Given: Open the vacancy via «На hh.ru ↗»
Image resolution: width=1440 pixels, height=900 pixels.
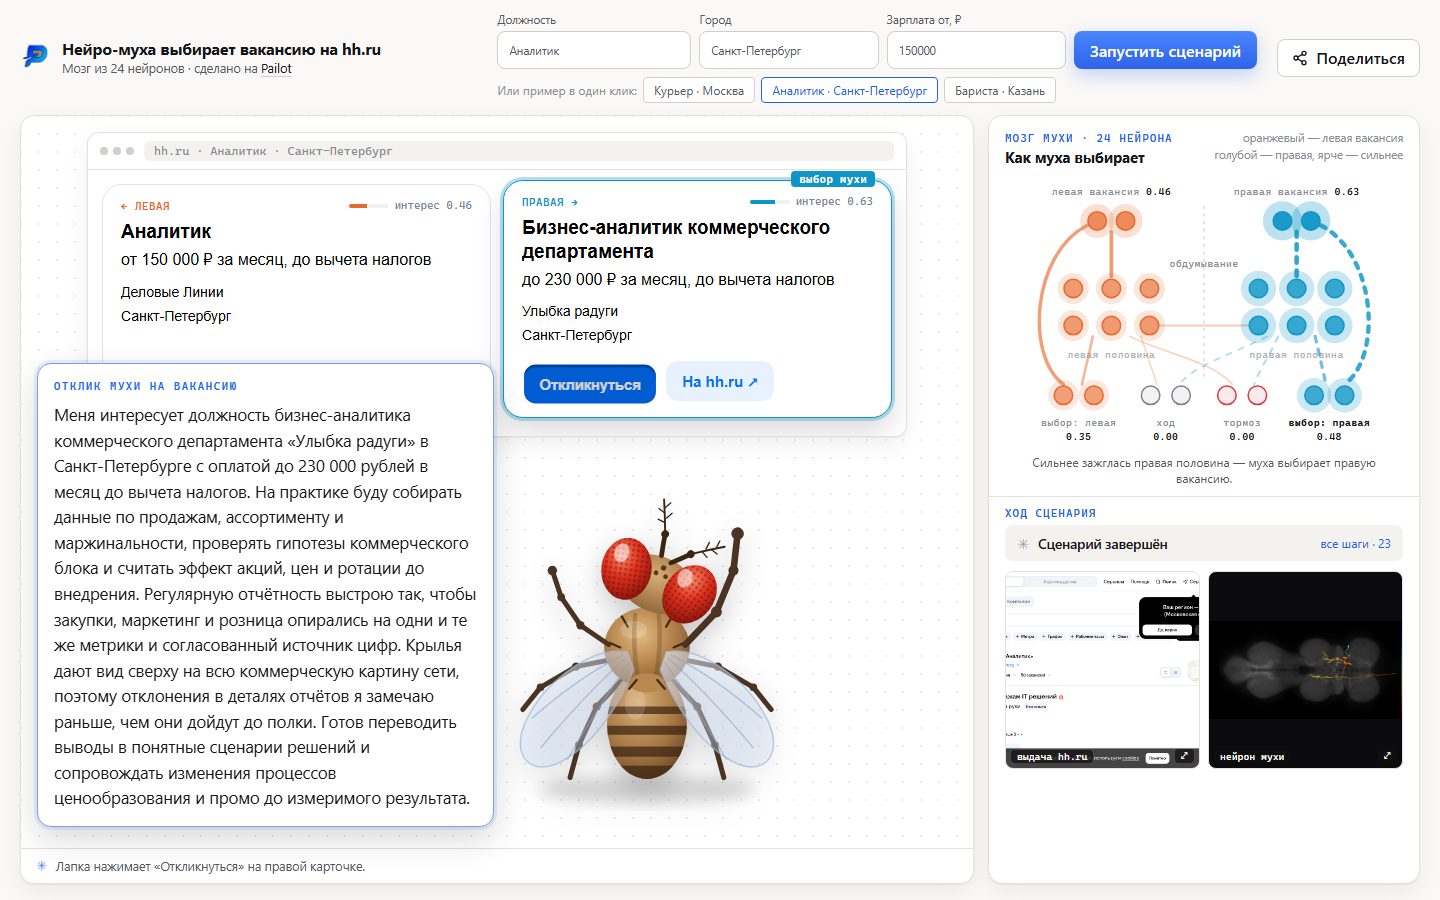Looking at the screenshot, I should [720, 381].
